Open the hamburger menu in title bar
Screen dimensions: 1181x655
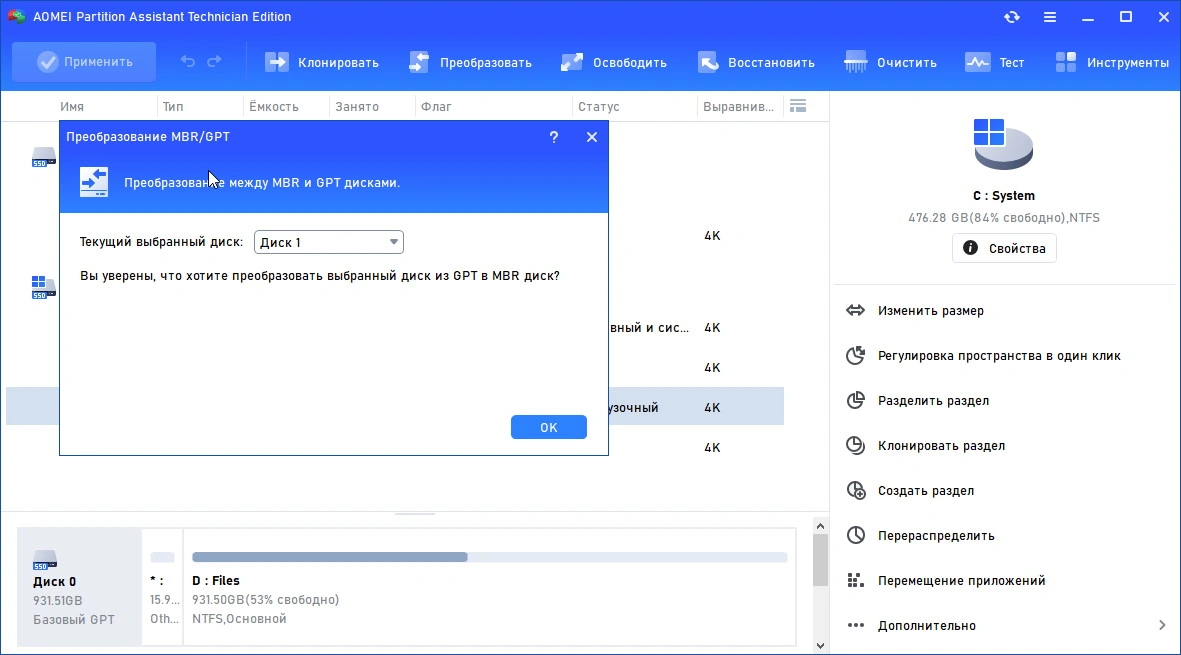pos(1049,17)
